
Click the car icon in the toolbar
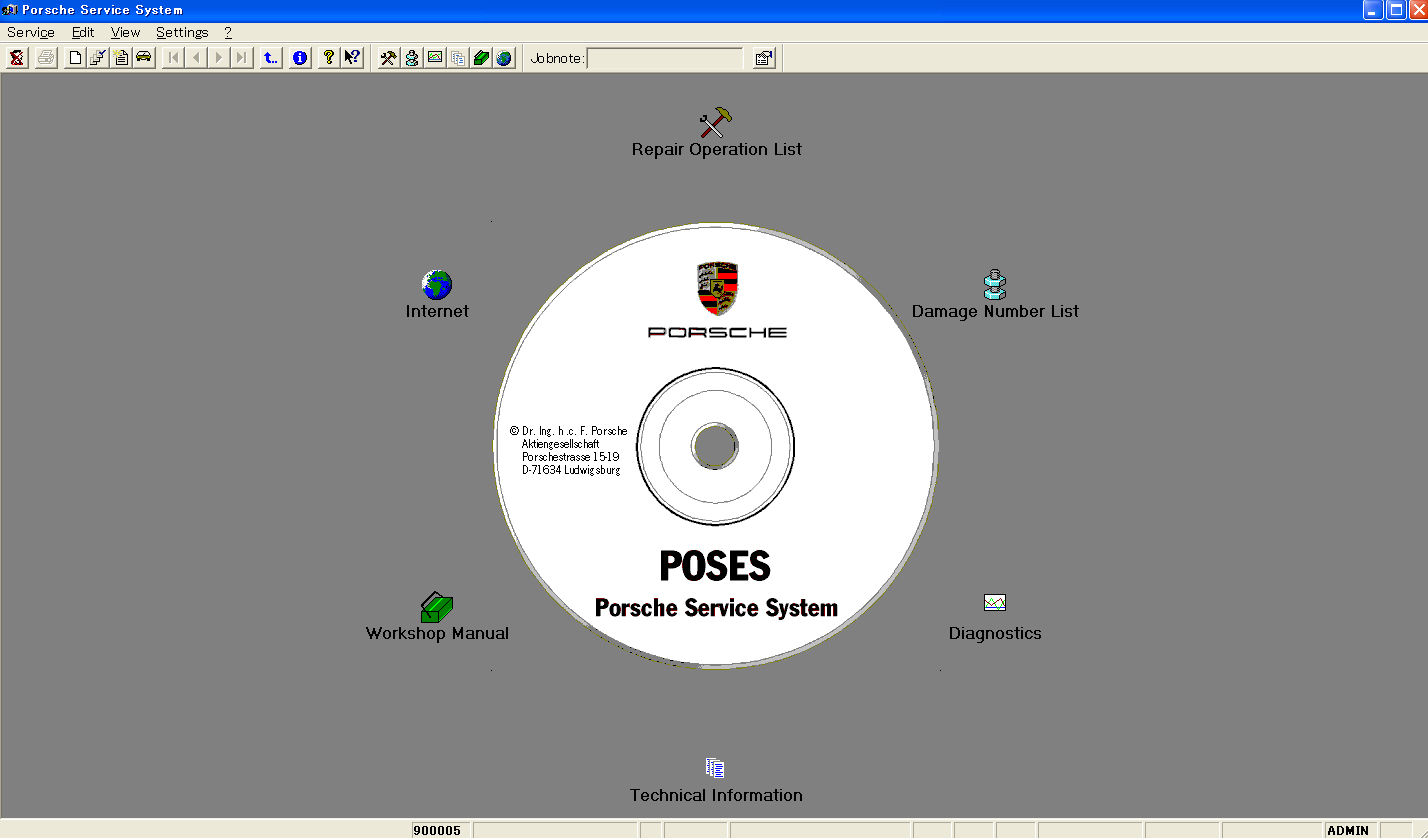pyautogui.click(x=144, y=58)
